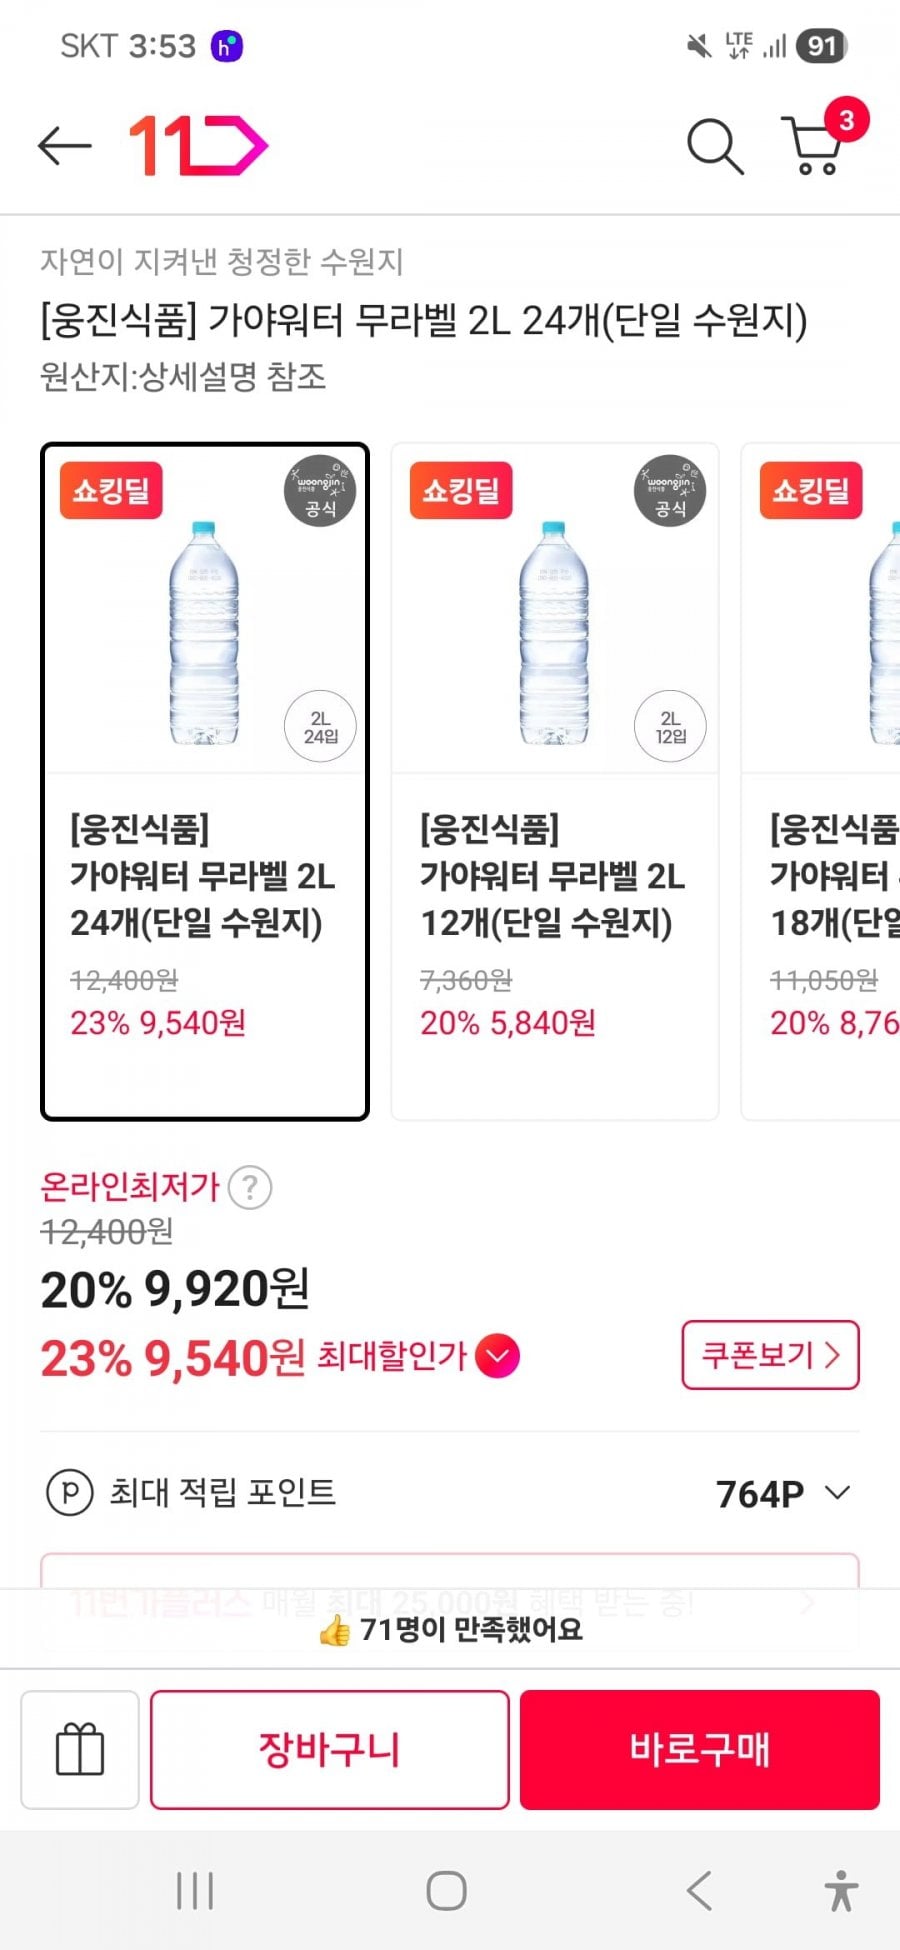Viewport: 900px width, 1950px height.
Task: Expand the 764P reward points chevron
Action: (x=838, y=1493)
